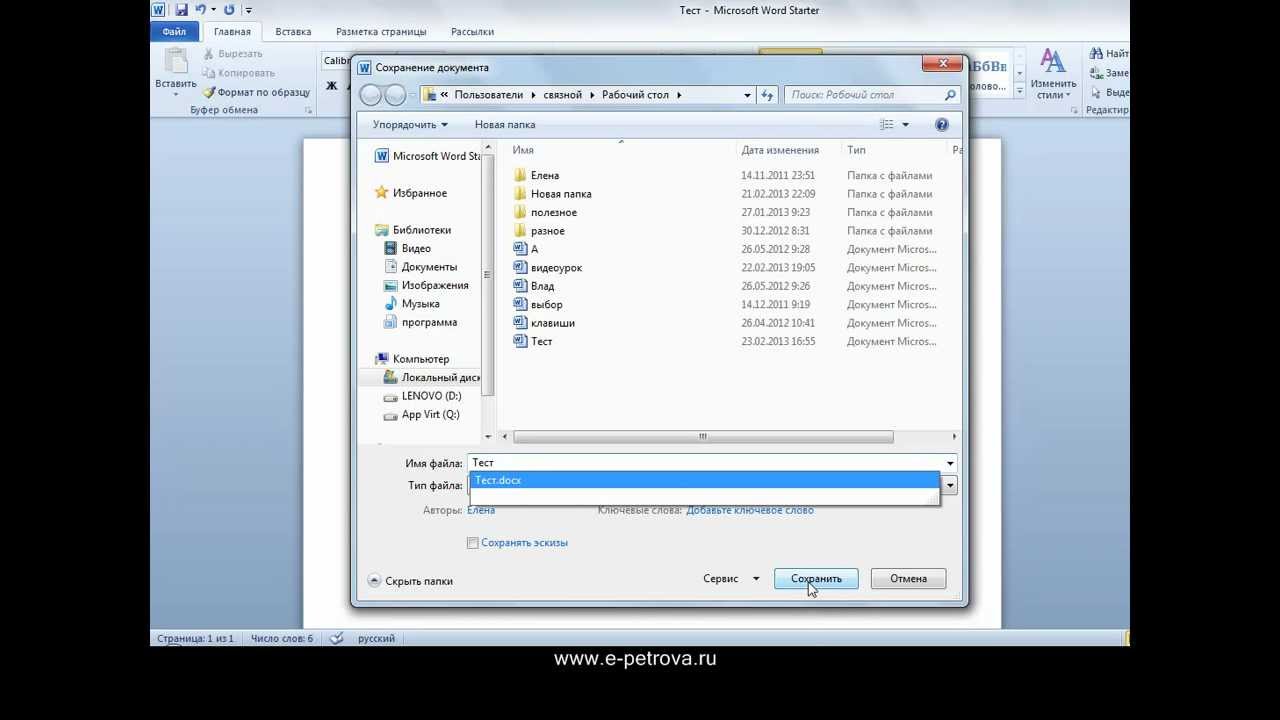
Task: Select программа in the navigation pane
Action: 421,322
